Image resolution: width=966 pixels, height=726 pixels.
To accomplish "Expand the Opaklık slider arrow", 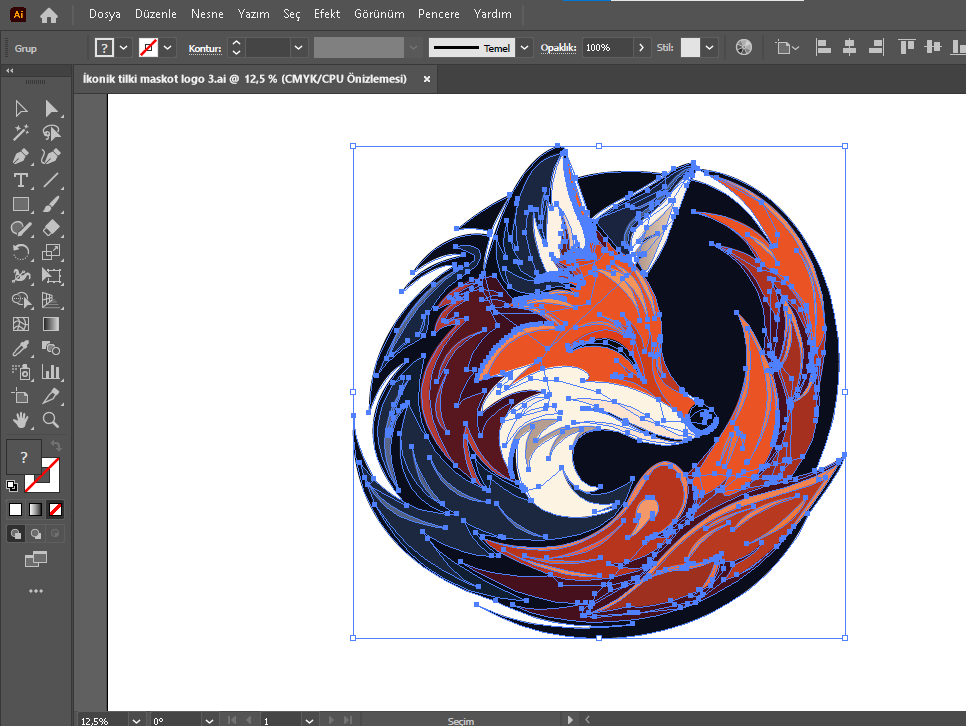I will pos(641,47).
